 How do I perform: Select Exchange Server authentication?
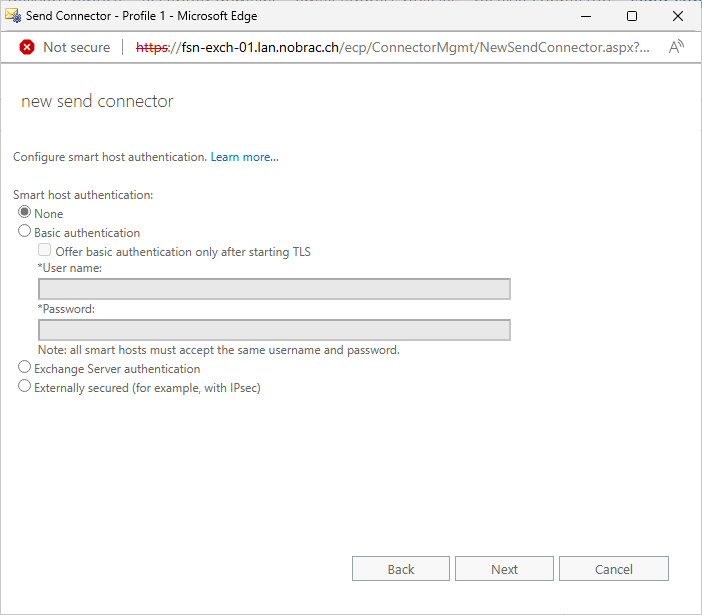(x=24, y=367)
